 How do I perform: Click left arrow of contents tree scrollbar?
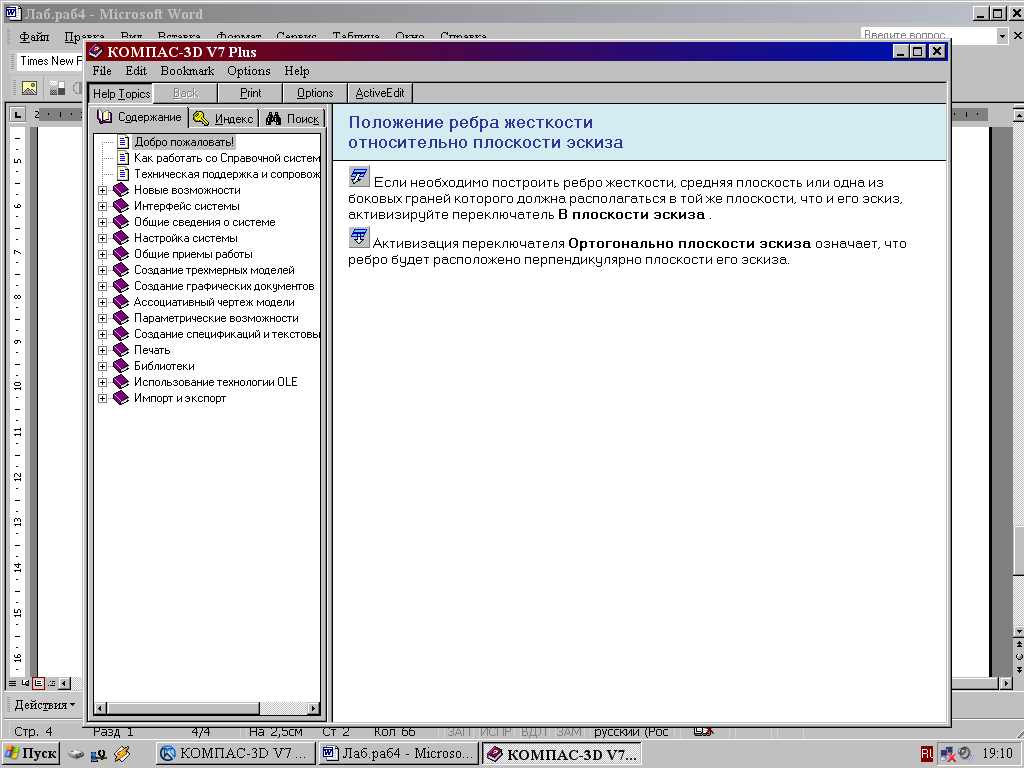point(101,709)
